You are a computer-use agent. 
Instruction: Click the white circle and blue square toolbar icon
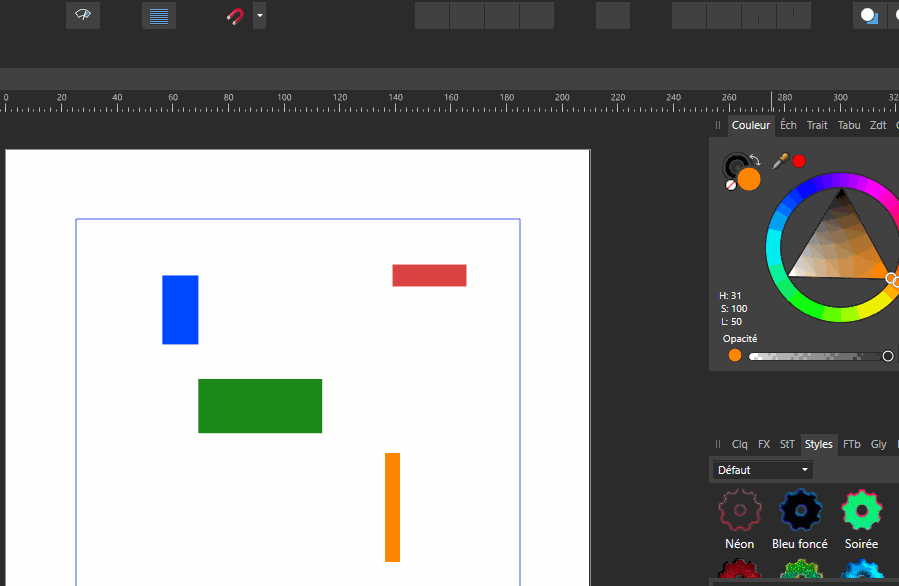(869, 15)
